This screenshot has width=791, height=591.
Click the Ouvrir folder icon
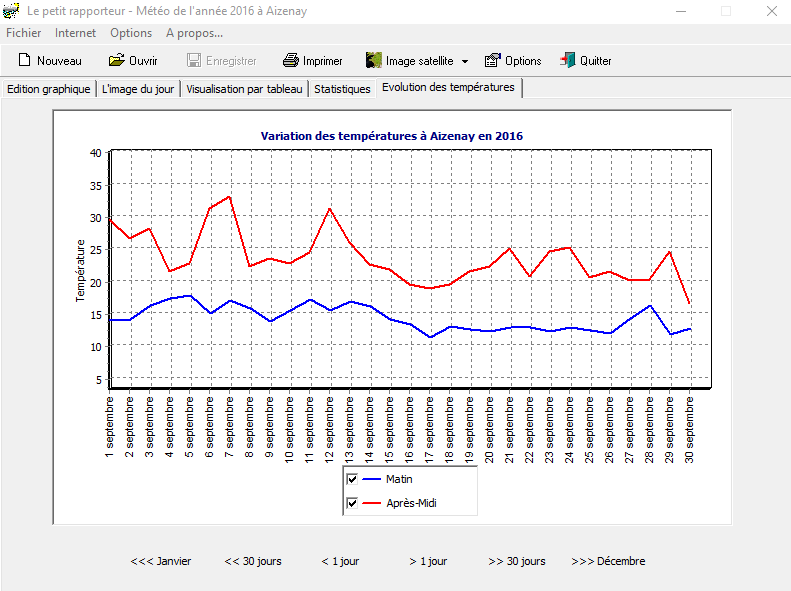click(116, 61)
